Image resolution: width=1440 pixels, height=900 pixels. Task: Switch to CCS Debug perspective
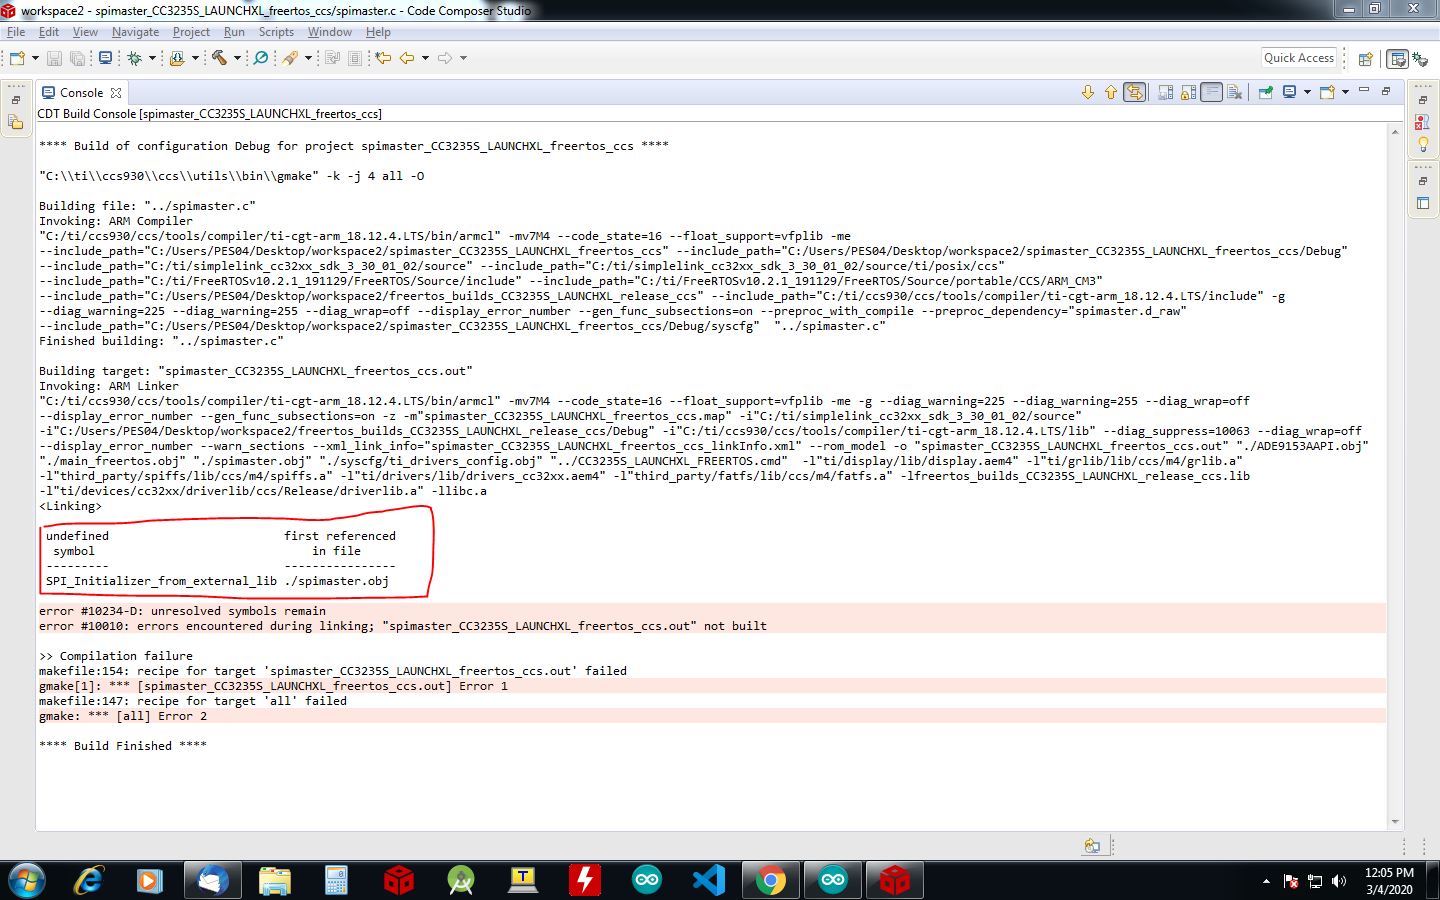[1420, 59]
